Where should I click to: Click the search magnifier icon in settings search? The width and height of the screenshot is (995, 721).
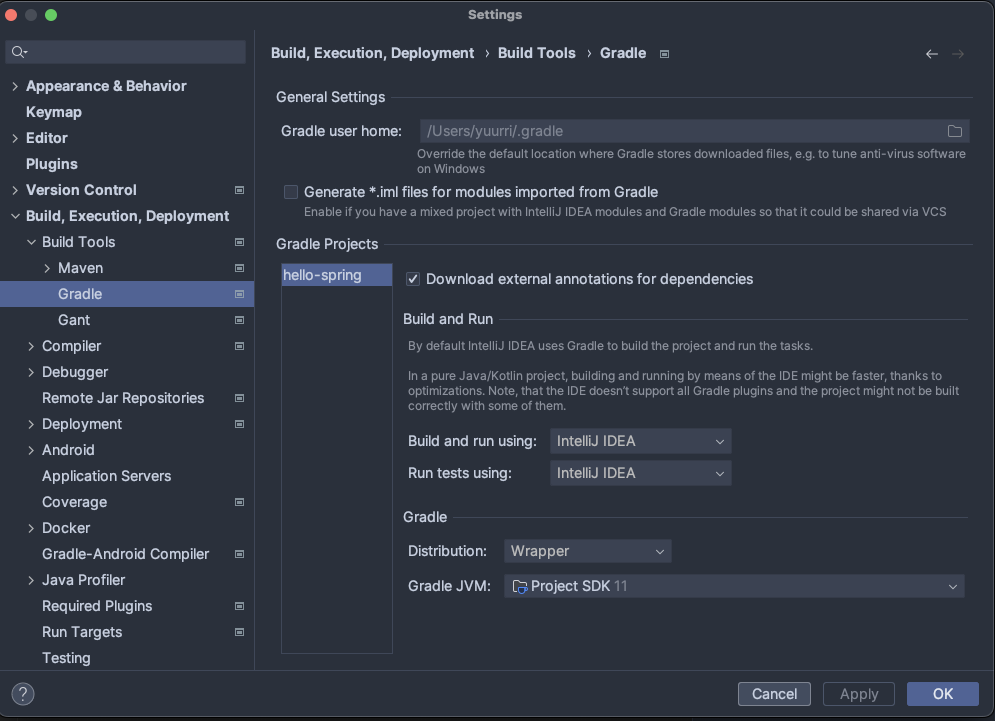[x=19, y=52]
